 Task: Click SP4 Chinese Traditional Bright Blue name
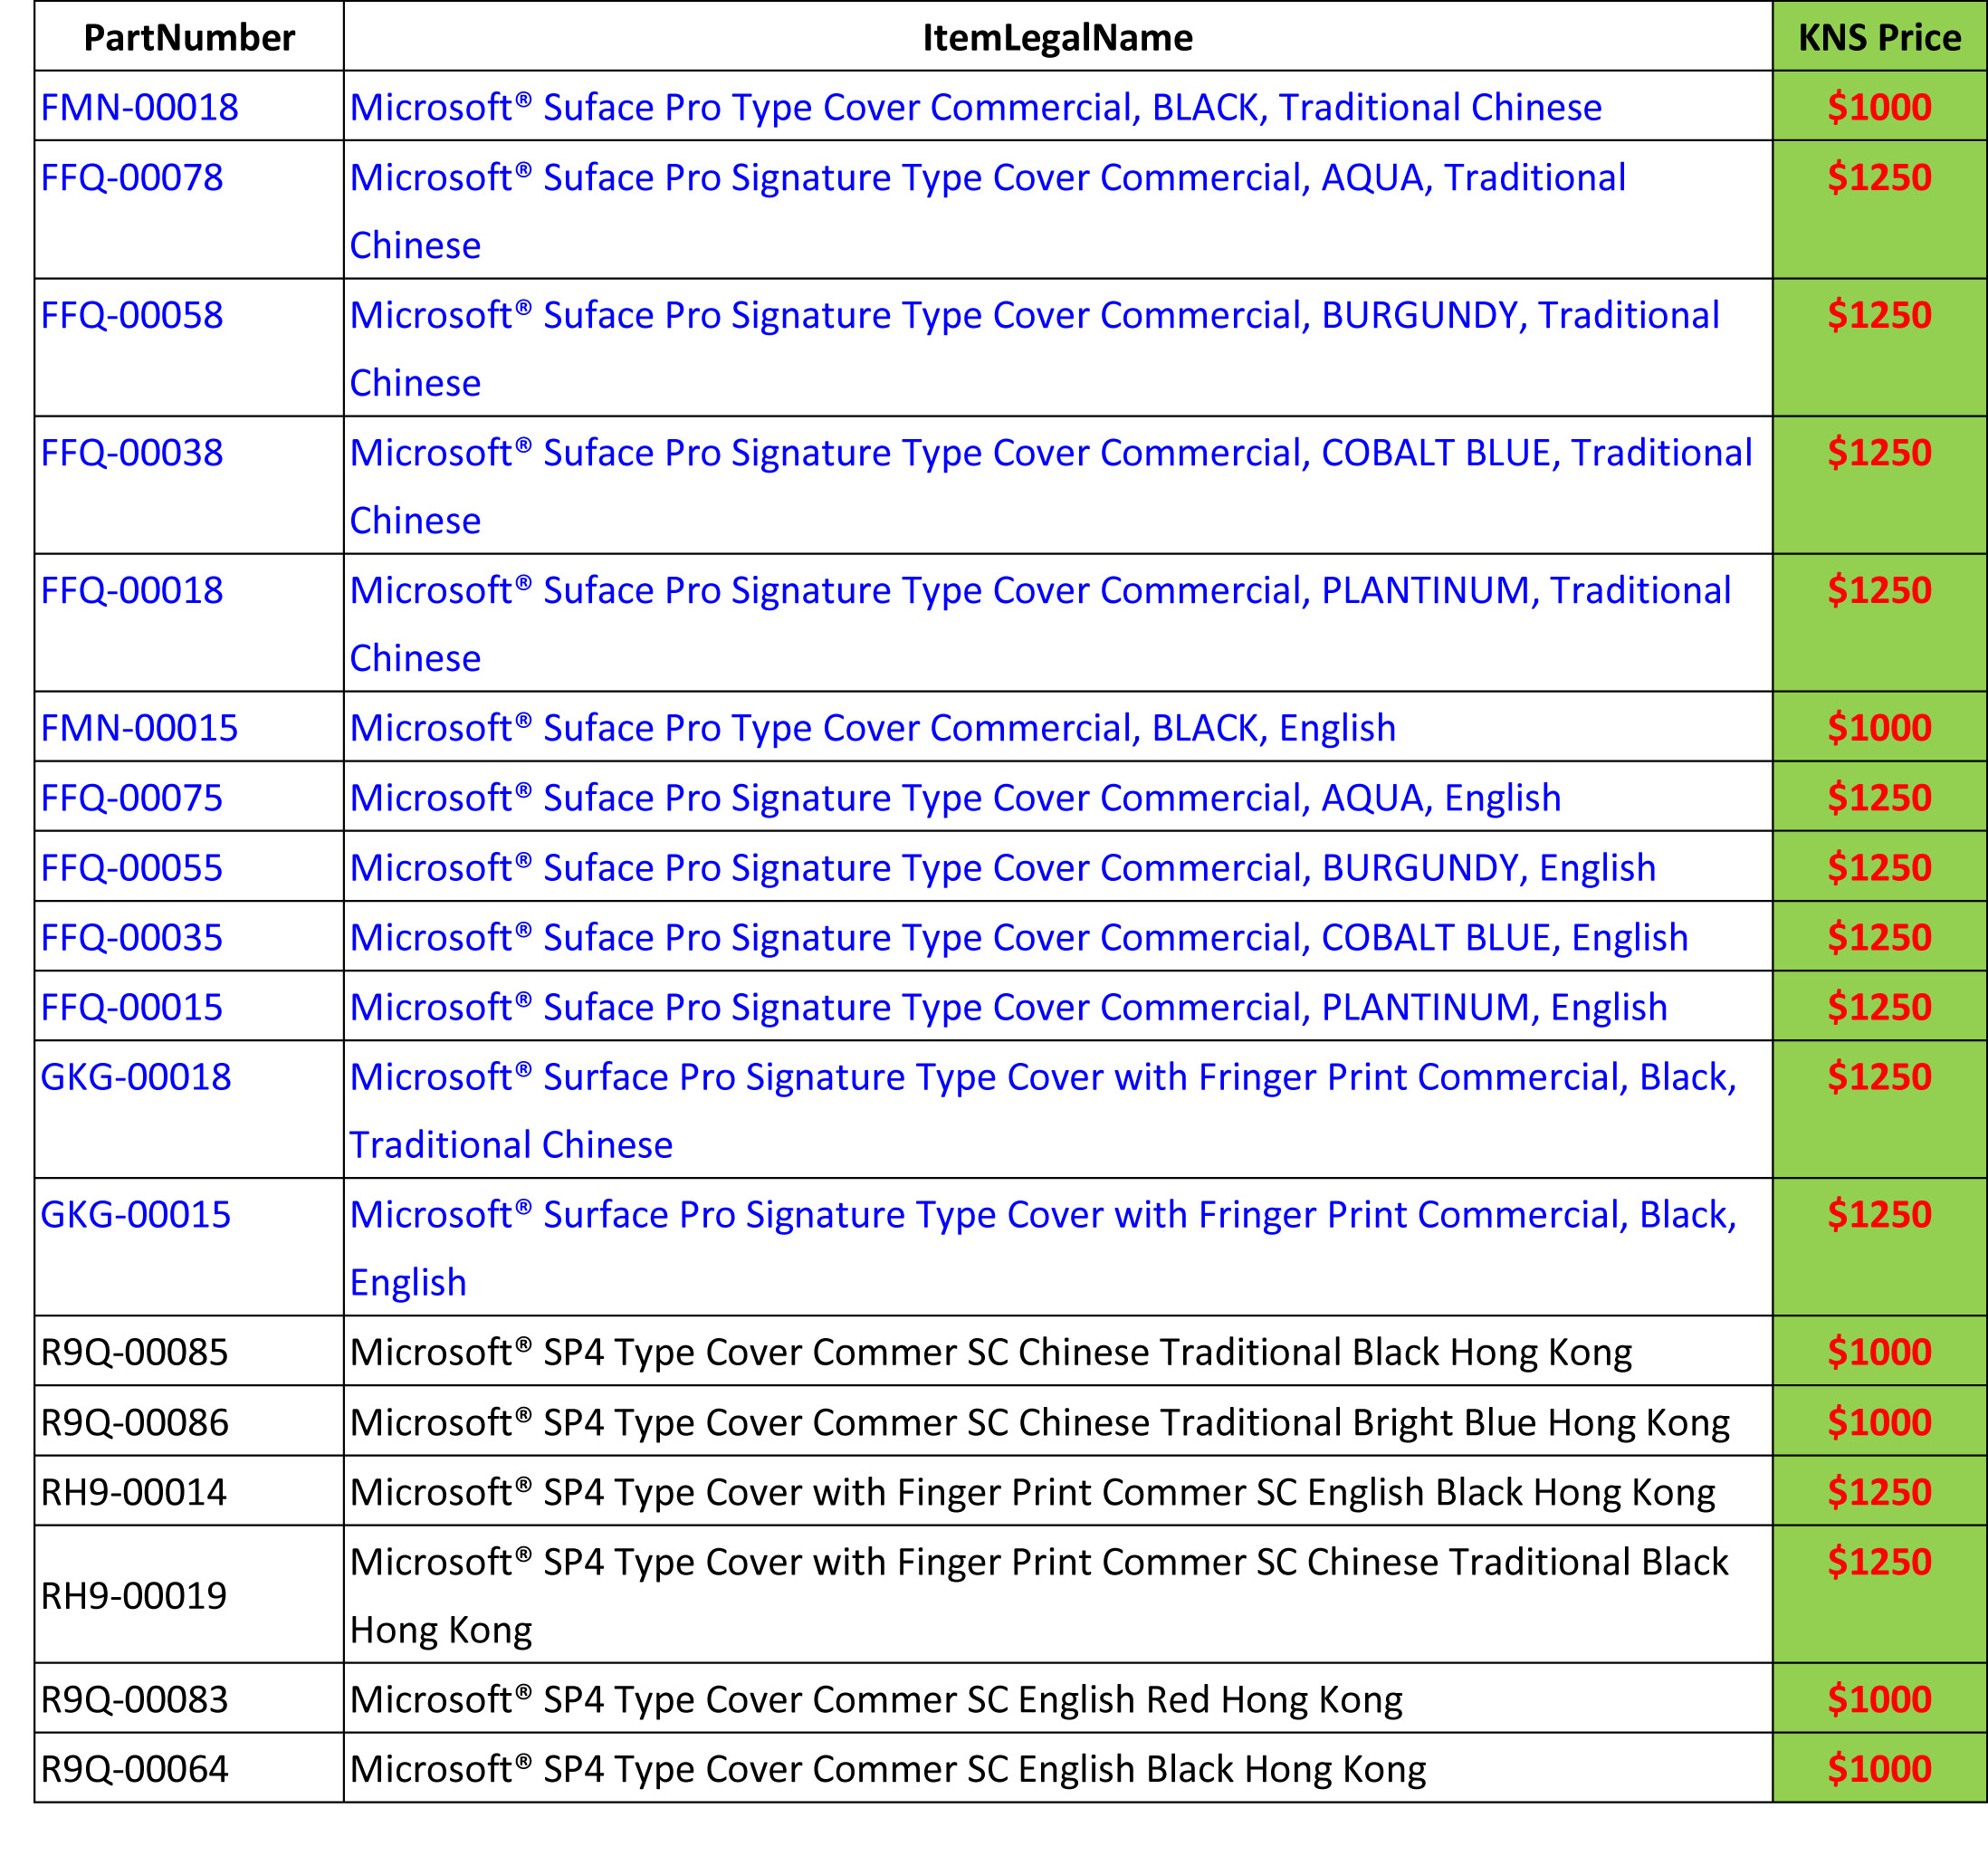[x=1040, y=1422]
